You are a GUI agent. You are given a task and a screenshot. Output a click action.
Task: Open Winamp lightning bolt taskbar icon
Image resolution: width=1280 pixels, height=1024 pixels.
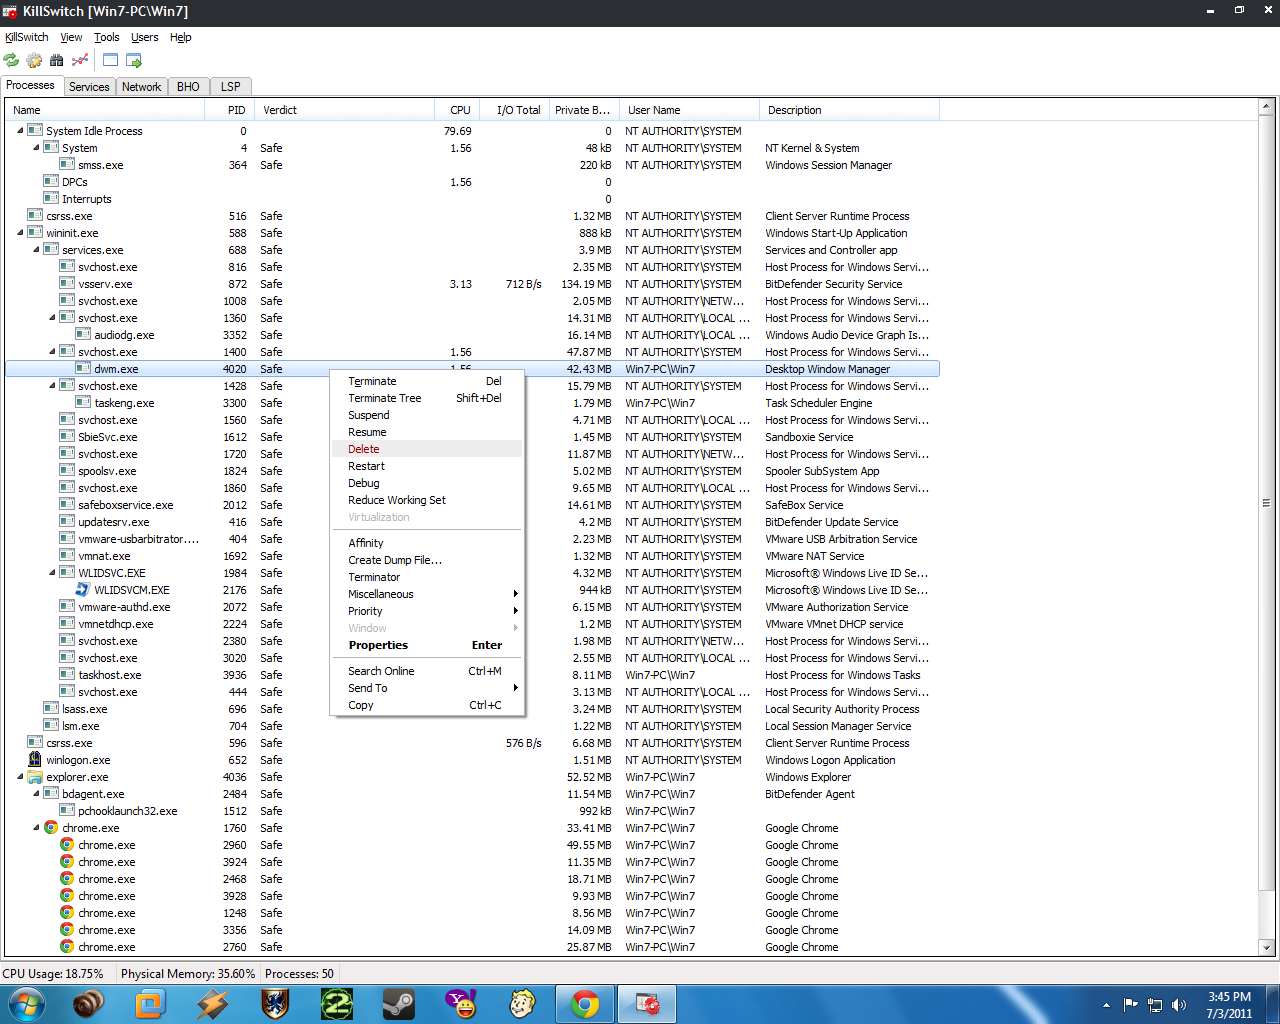[212, 1003]
